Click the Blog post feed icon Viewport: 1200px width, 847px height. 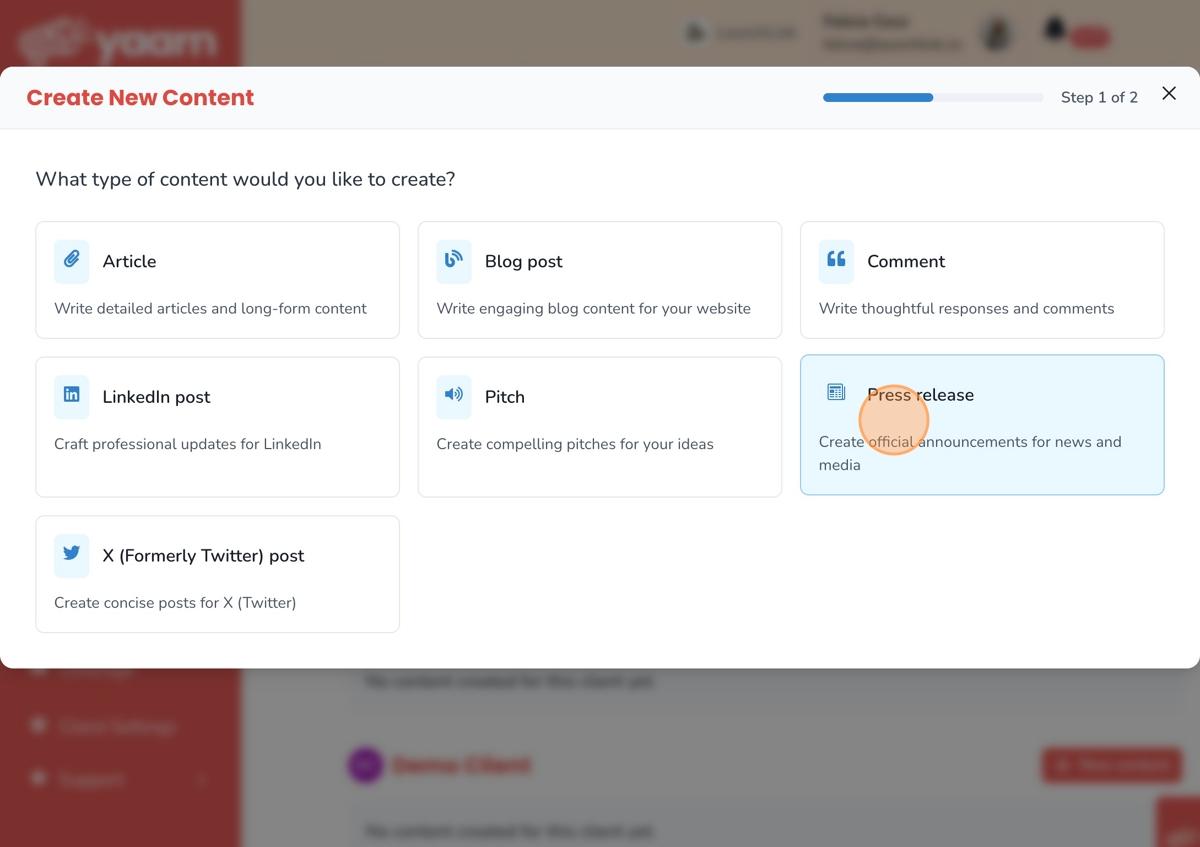(x=454, y=260)
